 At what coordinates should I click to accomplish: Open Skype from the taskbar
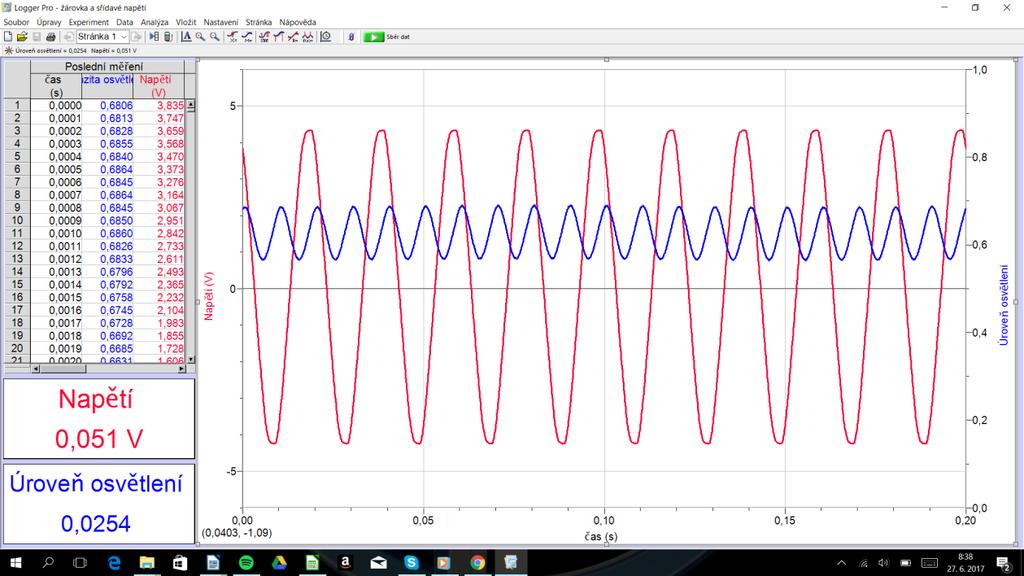tap(411, 562)
